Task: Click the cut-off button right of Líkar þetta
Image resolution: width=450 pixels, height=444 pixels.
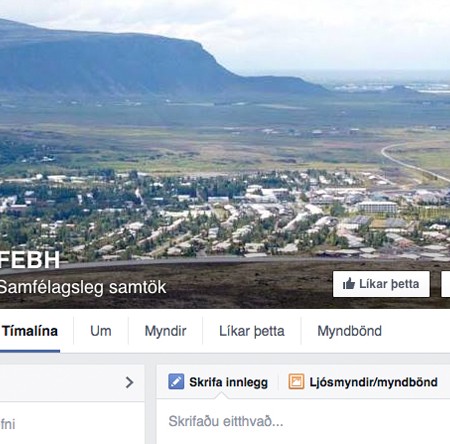Action: [446, 284]
